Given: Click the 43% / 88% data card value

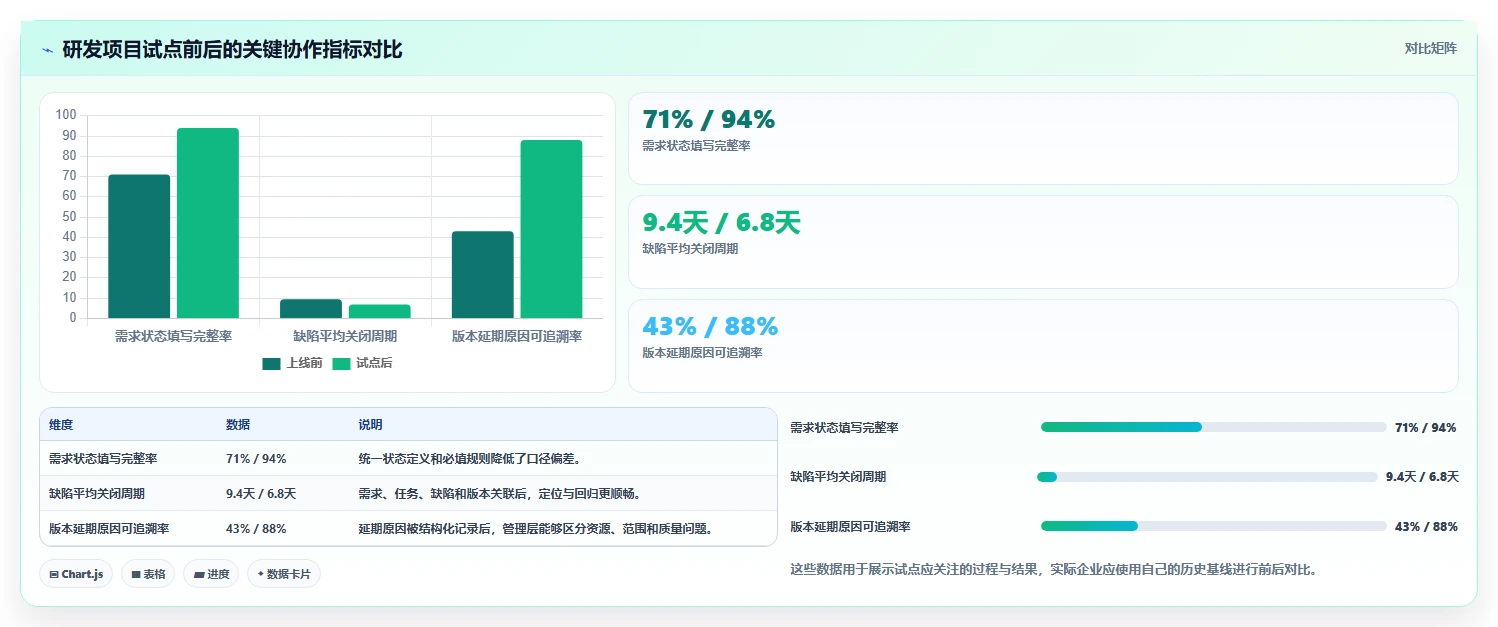Looking at the screenshot, I should pos(710,326).
